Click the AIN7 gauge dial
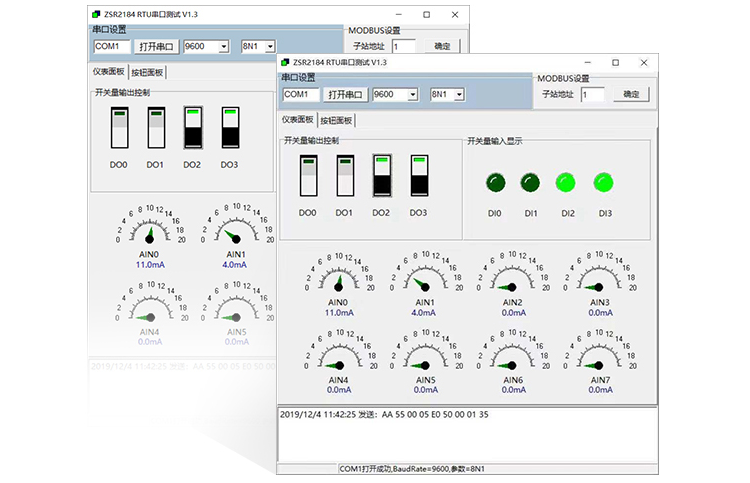The height and width of the screenshot is (483, 750). [x=599, y=351]
